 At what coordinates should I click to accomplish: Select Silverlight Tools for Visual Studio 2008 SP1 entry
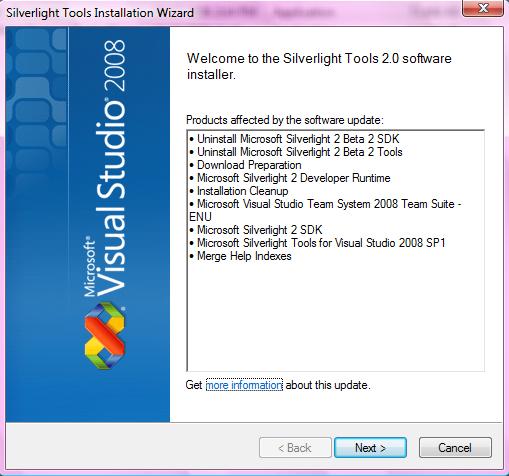click(317, 243)
